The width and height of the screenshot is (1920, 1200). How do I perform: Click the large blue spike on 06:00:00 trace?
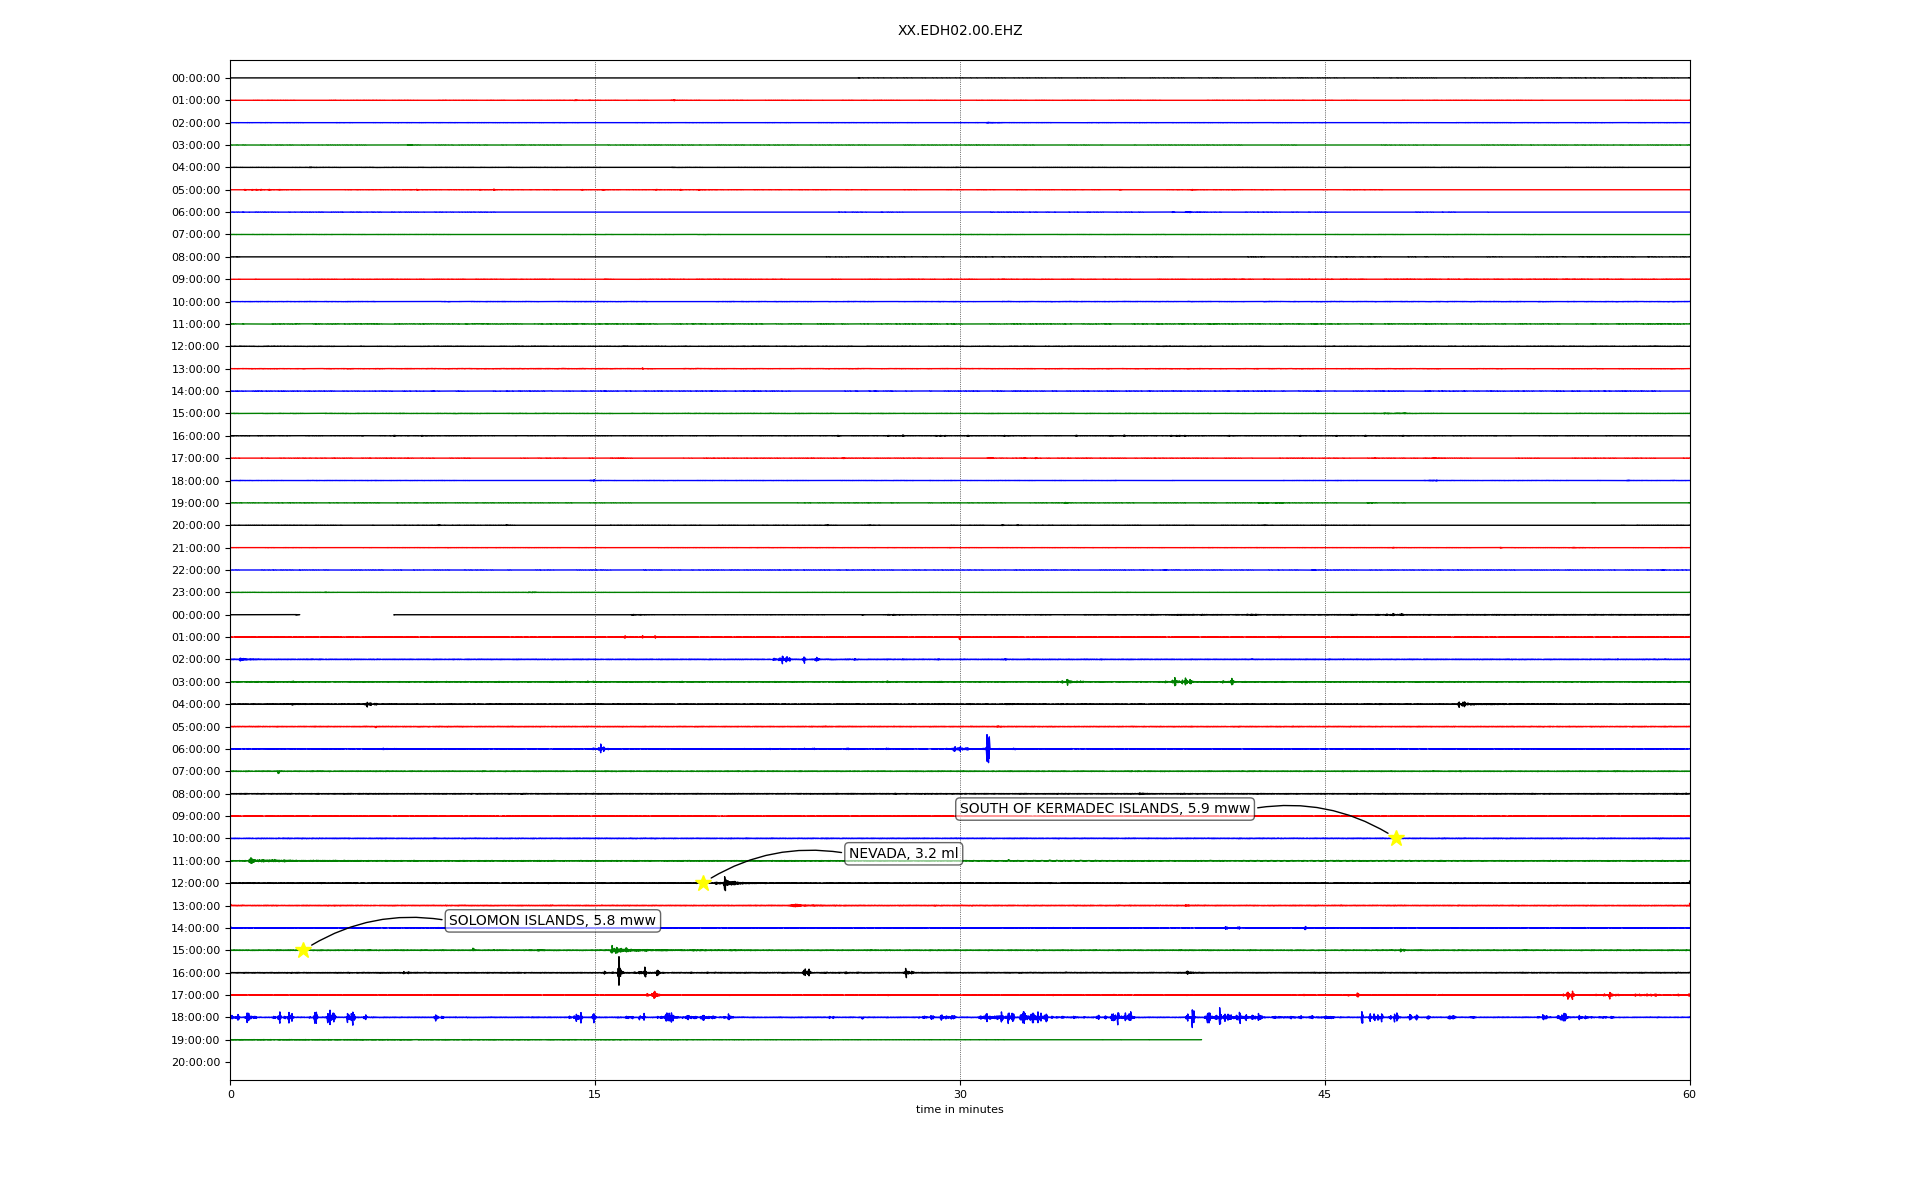[987, 748]
